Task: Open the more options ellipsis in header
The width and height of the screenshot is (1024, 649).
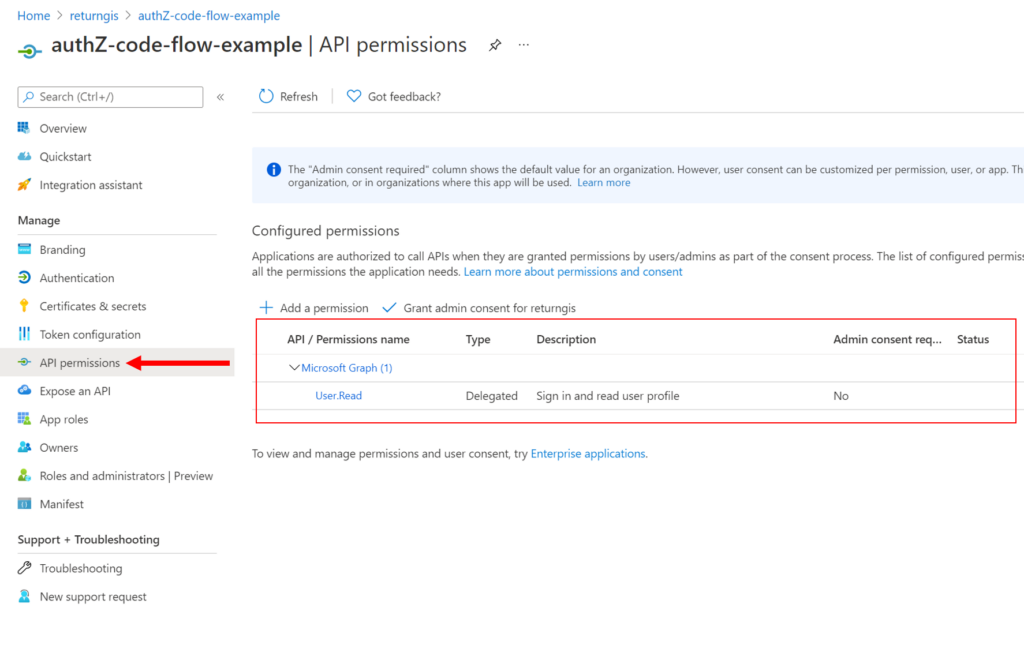Action: (x=524, y=45)
